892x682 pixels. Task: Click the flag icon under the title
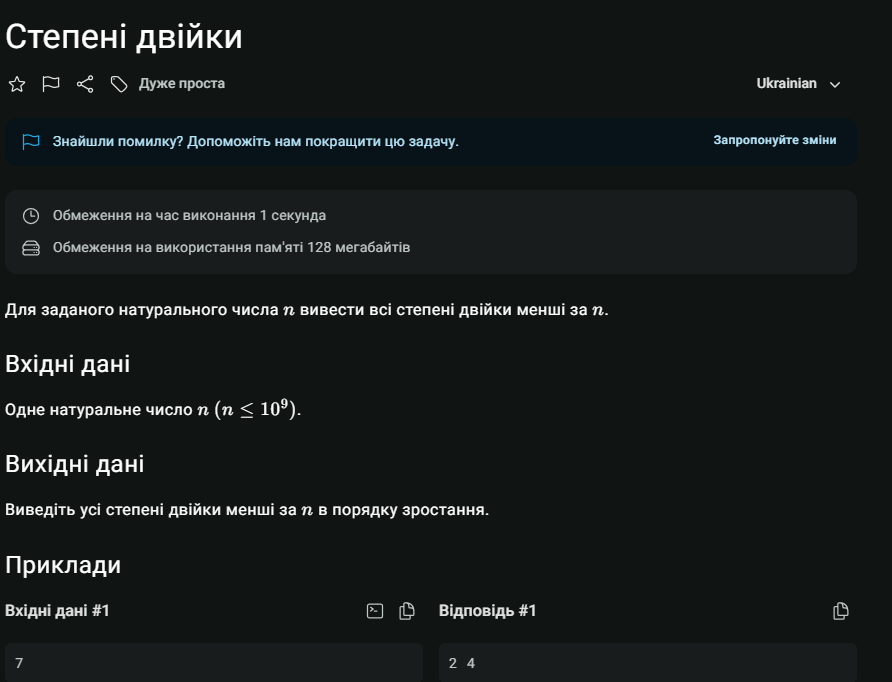51,84
